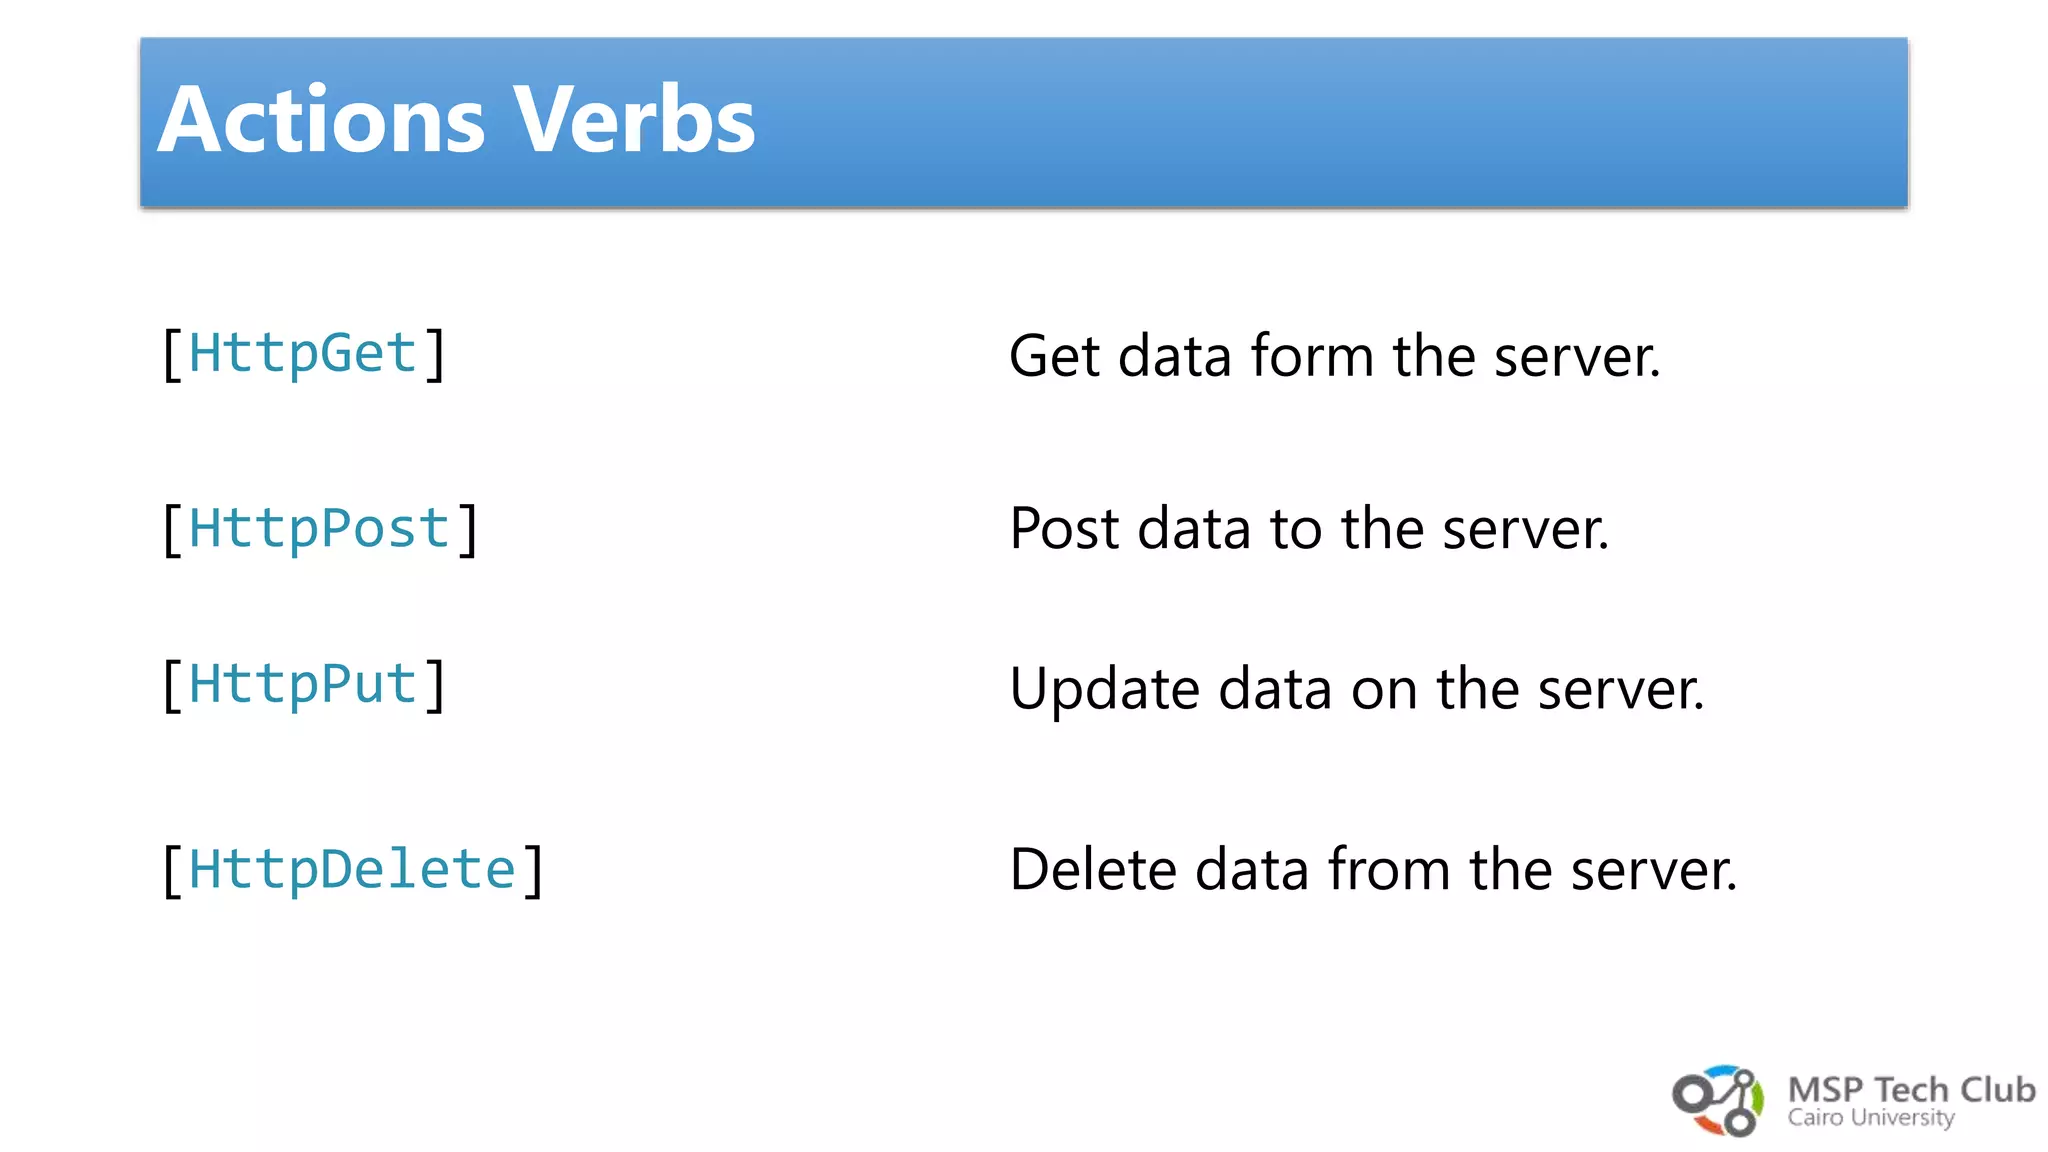Click 'Post data to the server.' text
The image size is (2048, 1152).
click(x=1309, y=528)
